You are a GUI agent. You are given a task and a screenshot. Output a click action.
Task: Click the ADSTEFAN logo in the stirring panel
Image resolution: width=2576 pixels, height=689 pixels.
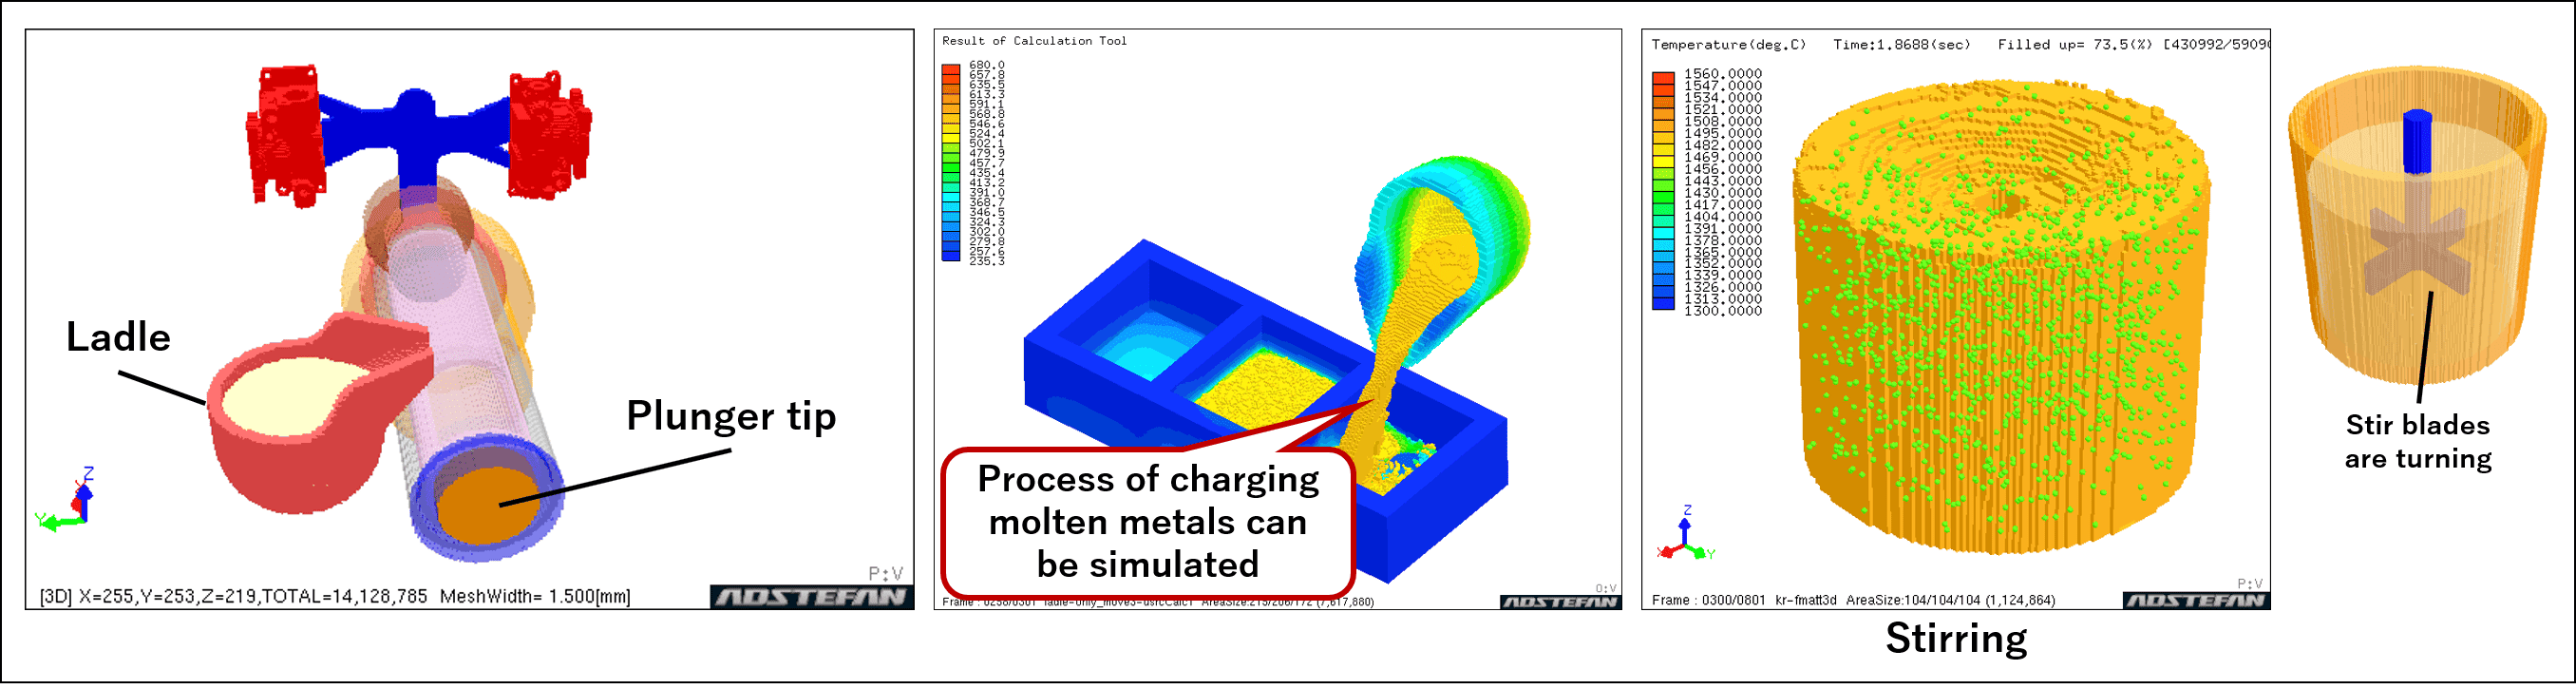[2196, 600]
